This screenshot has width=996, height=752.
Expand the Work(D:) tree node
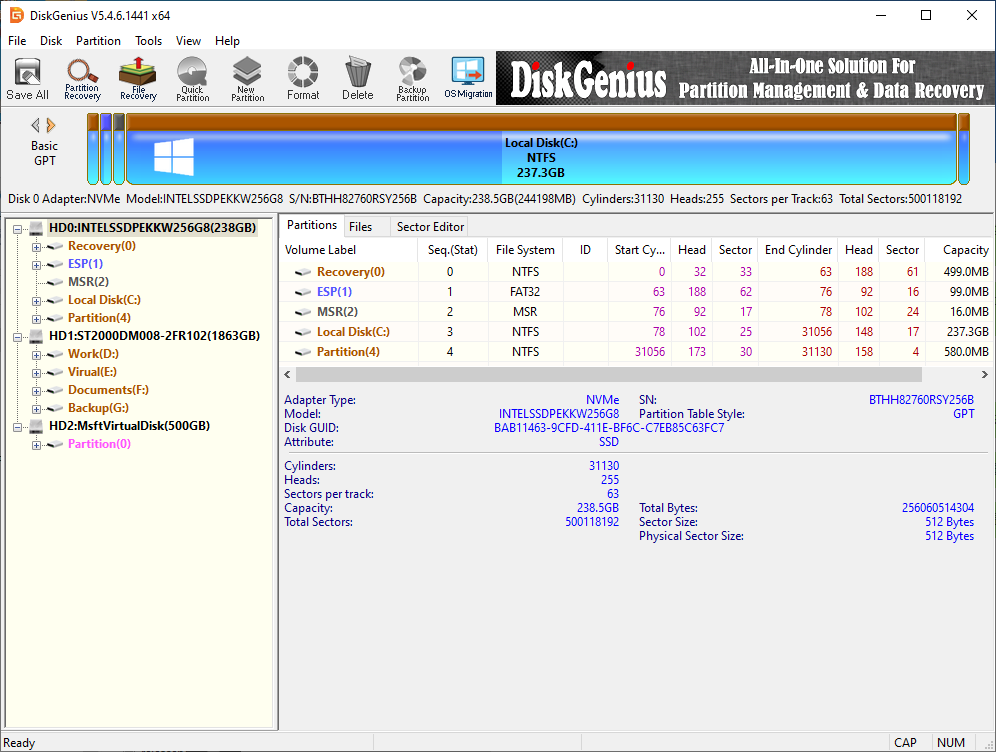tap(36, 354)
